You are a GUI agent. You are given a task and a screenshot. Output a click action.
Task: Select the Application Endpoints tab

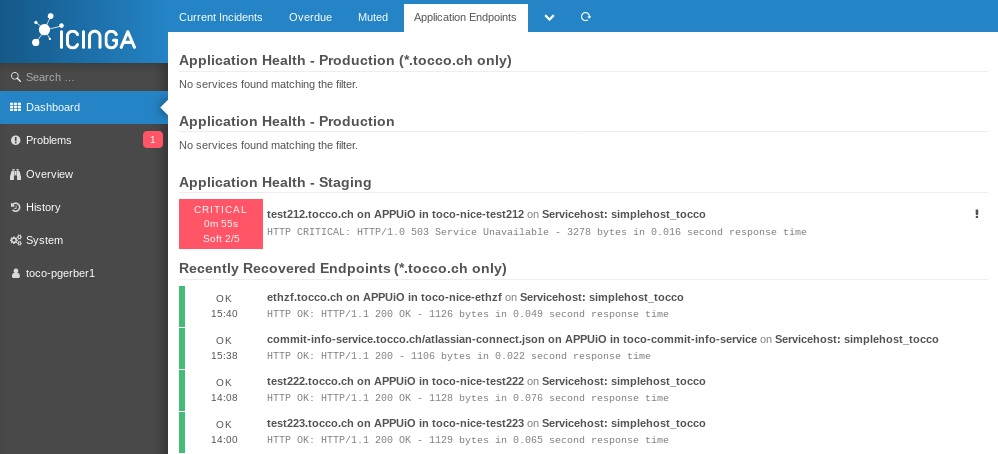(x=465, y=17)
